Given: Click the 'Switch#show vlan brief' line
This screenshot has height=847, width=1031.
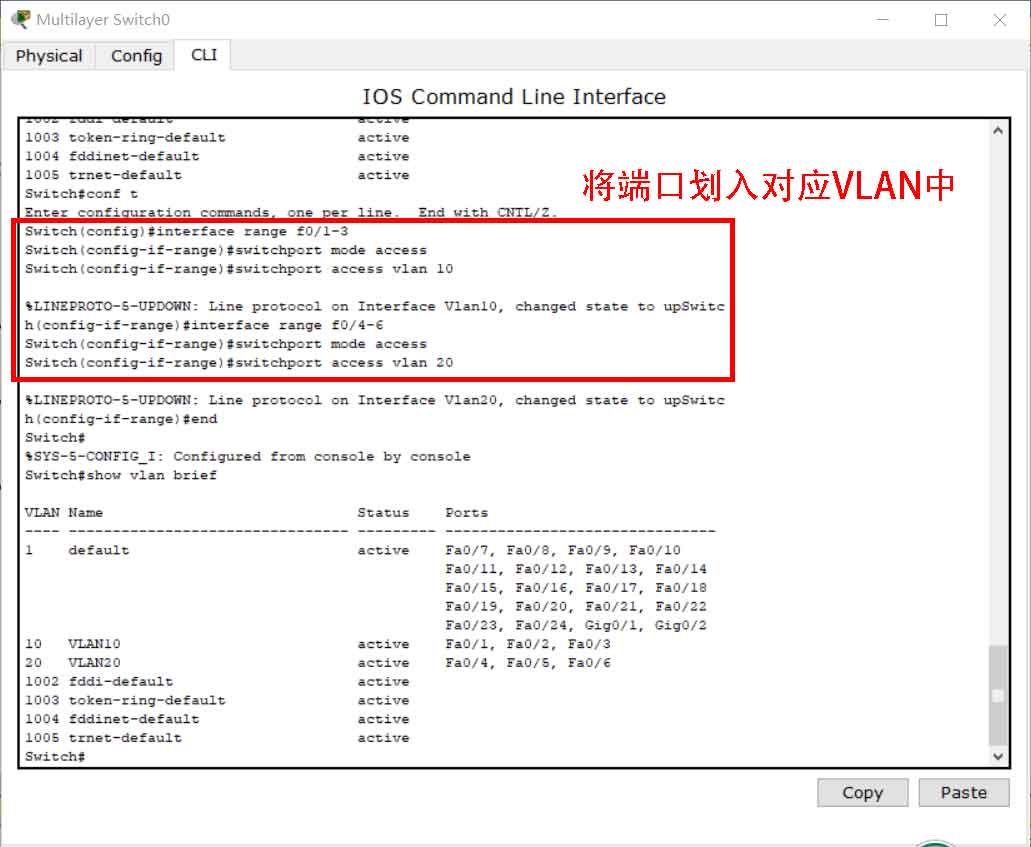Looking at the screenshot, I should [x=121, y=475].
